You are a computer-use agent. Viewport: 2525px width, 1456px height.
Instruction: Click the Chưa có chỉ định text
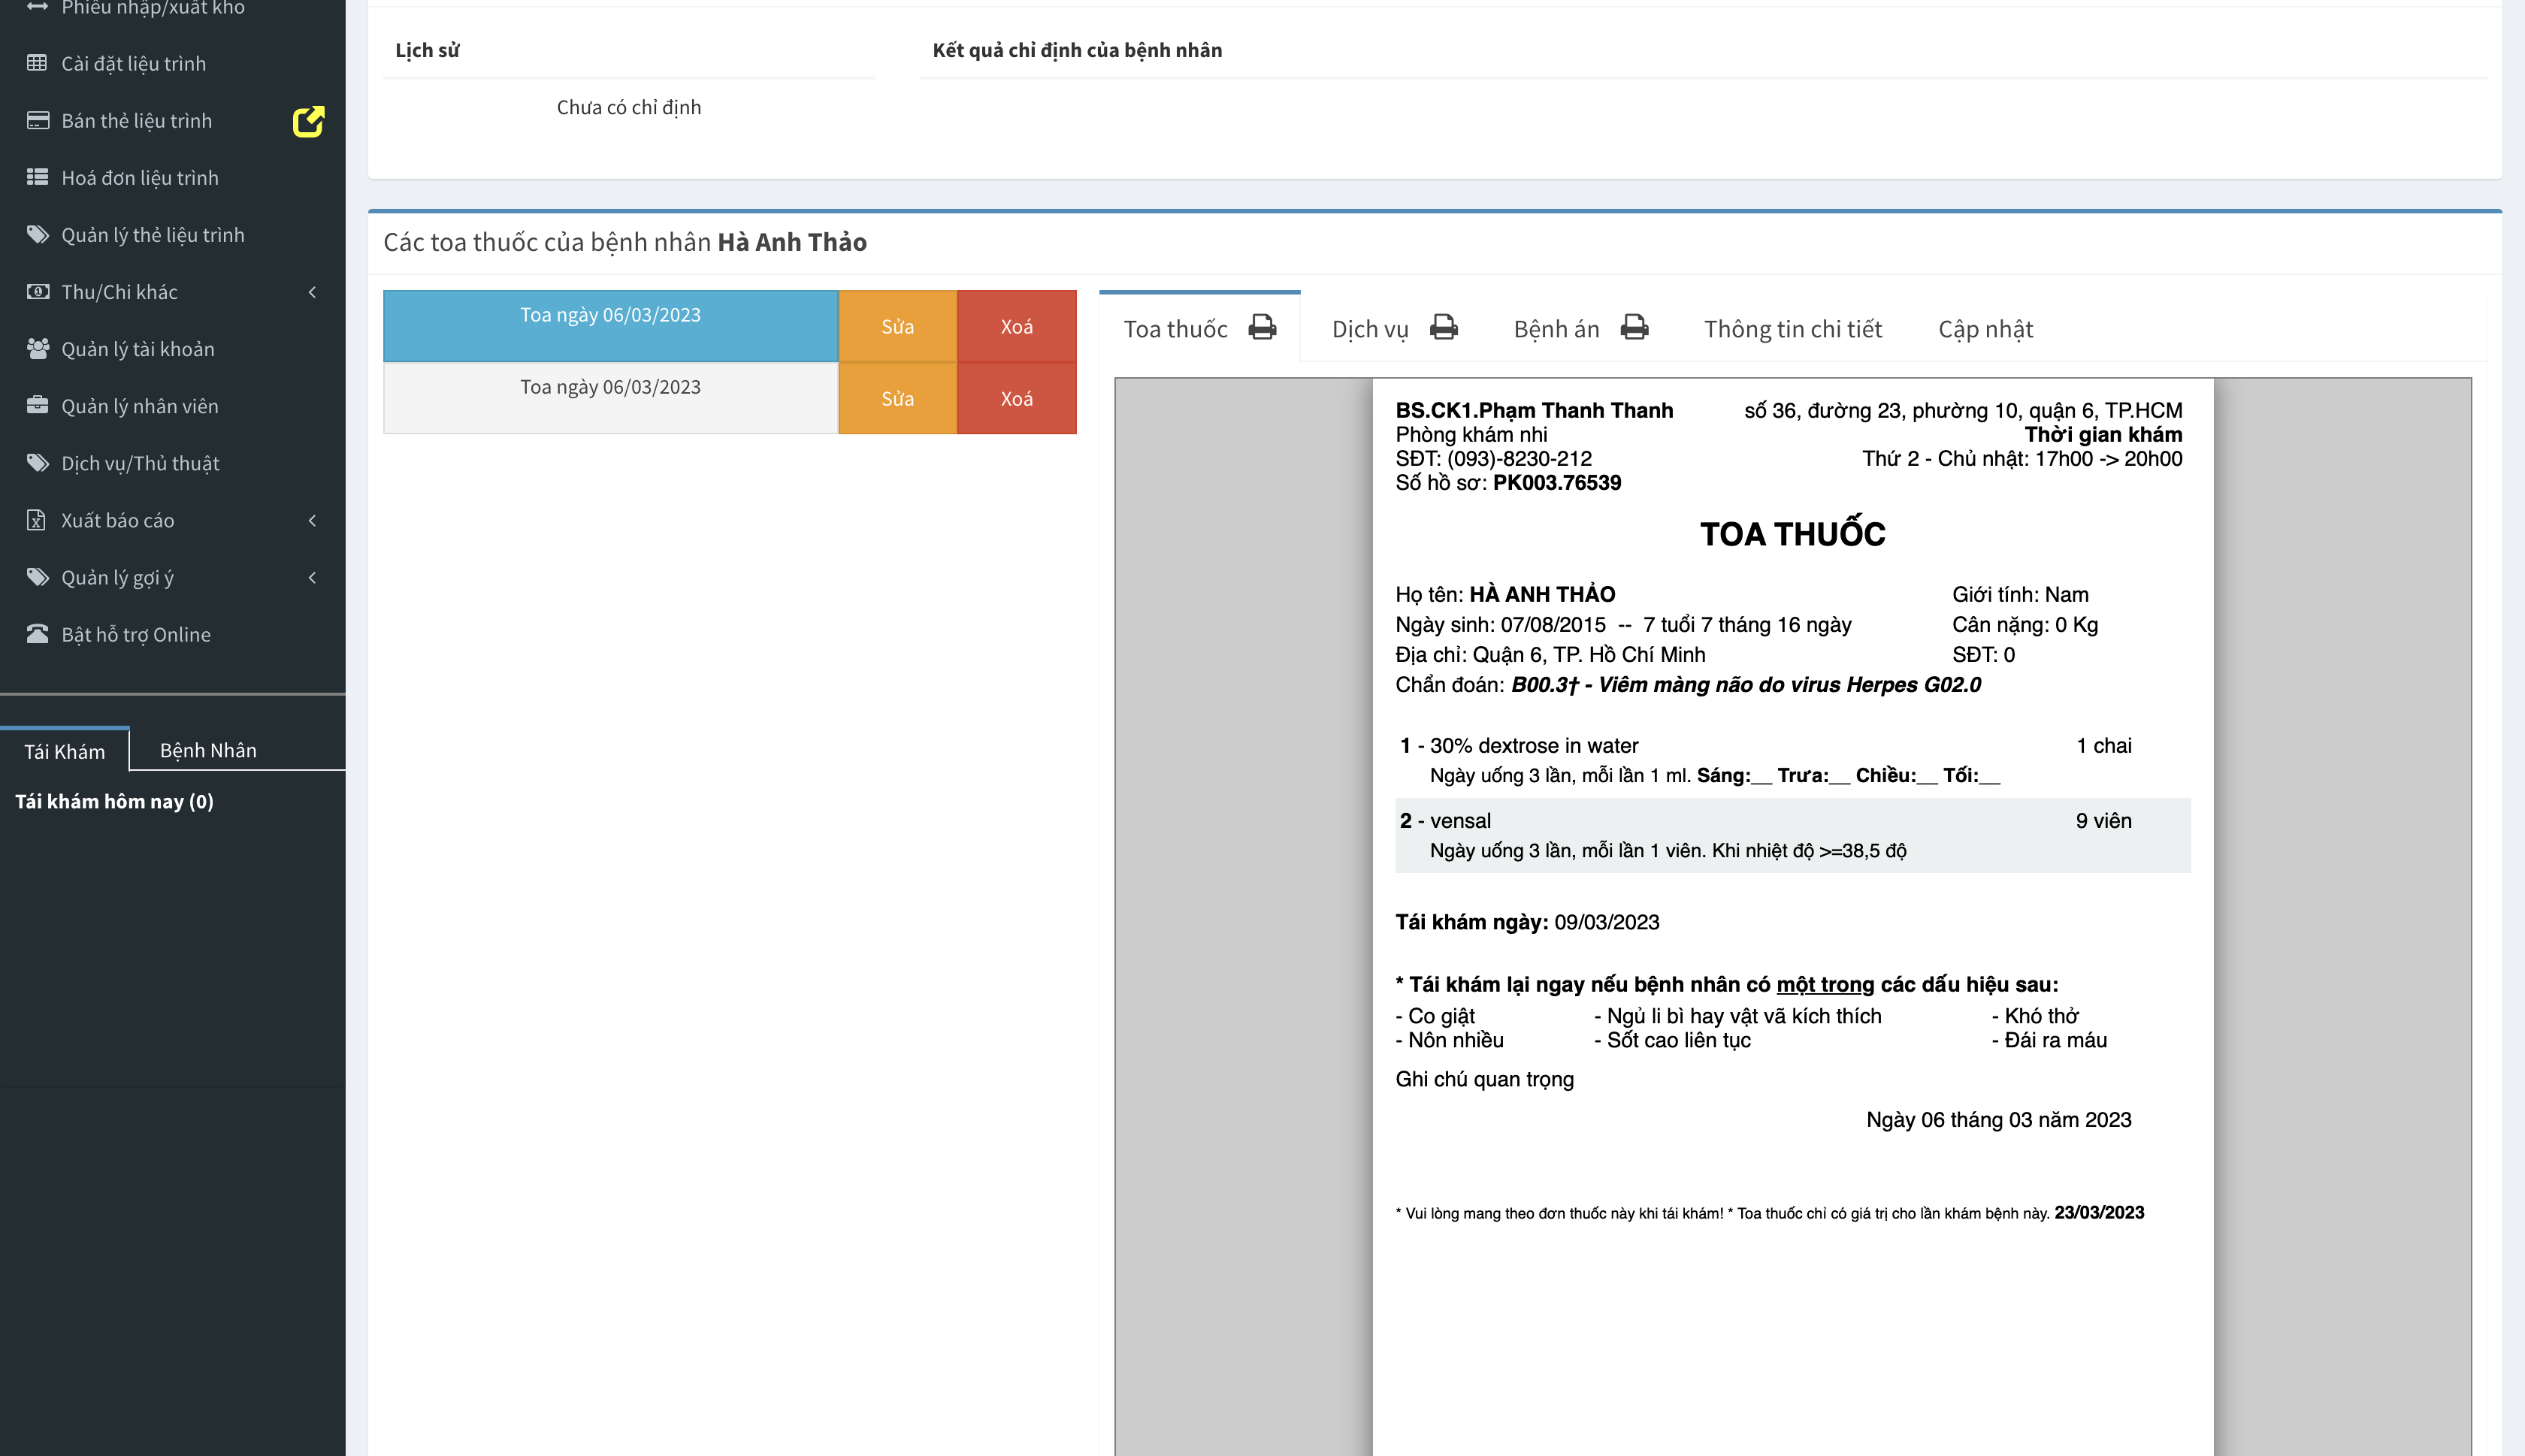pos(629,107)
